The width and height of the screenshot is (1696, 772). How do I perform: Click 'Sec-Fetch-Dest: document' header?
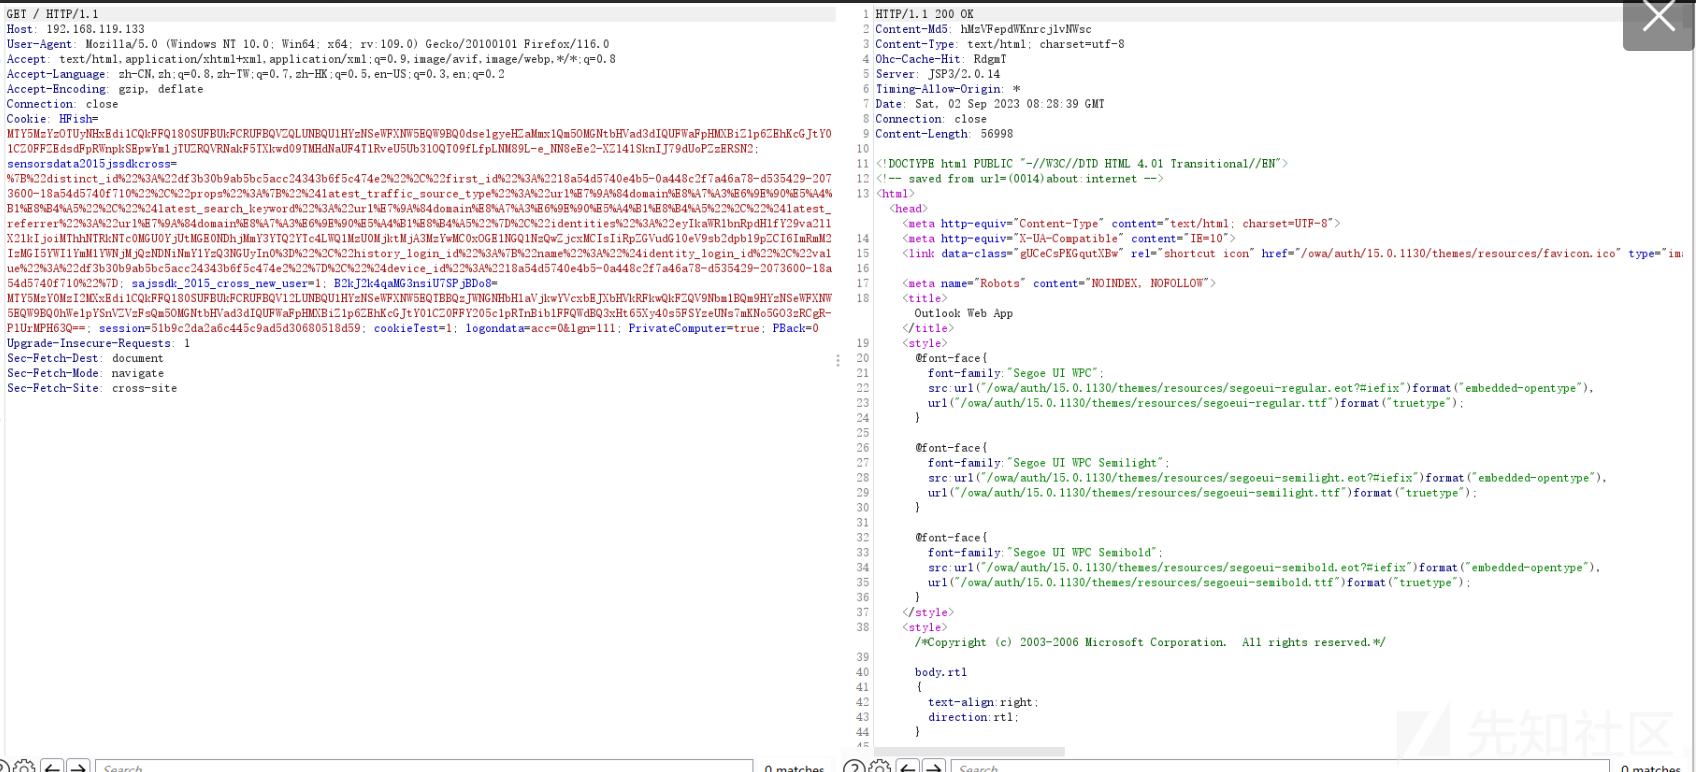point(85,358)
